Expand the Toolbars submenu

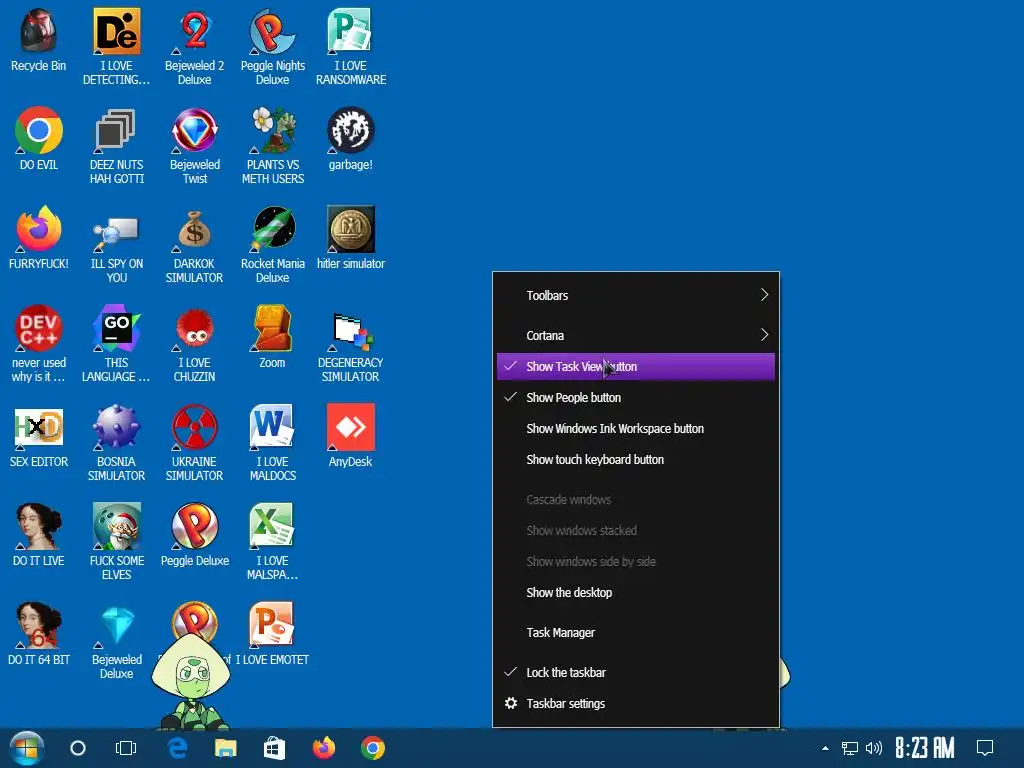(x=635, y=296)
